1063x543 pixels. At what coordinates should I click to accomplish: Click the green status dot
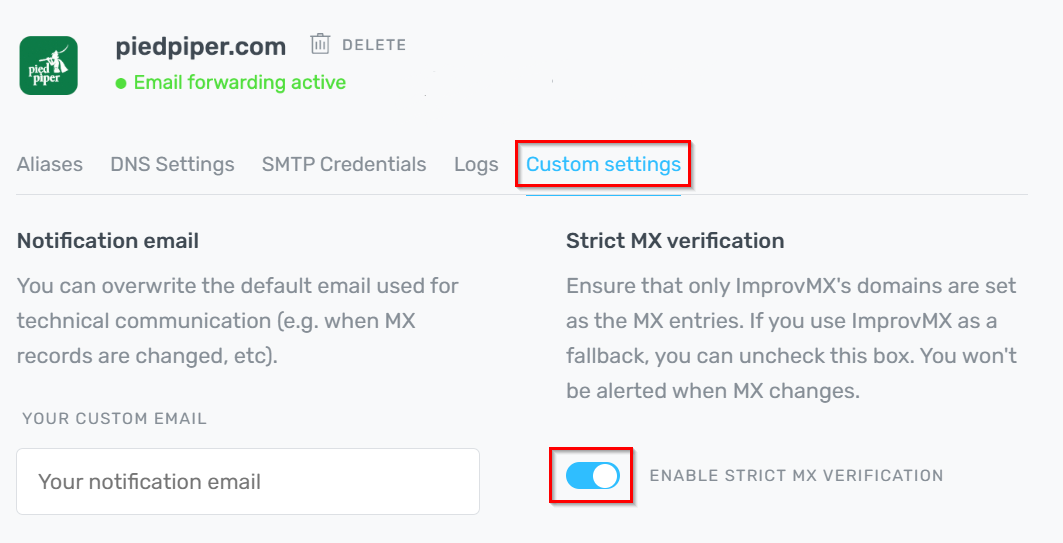[121, 83]
